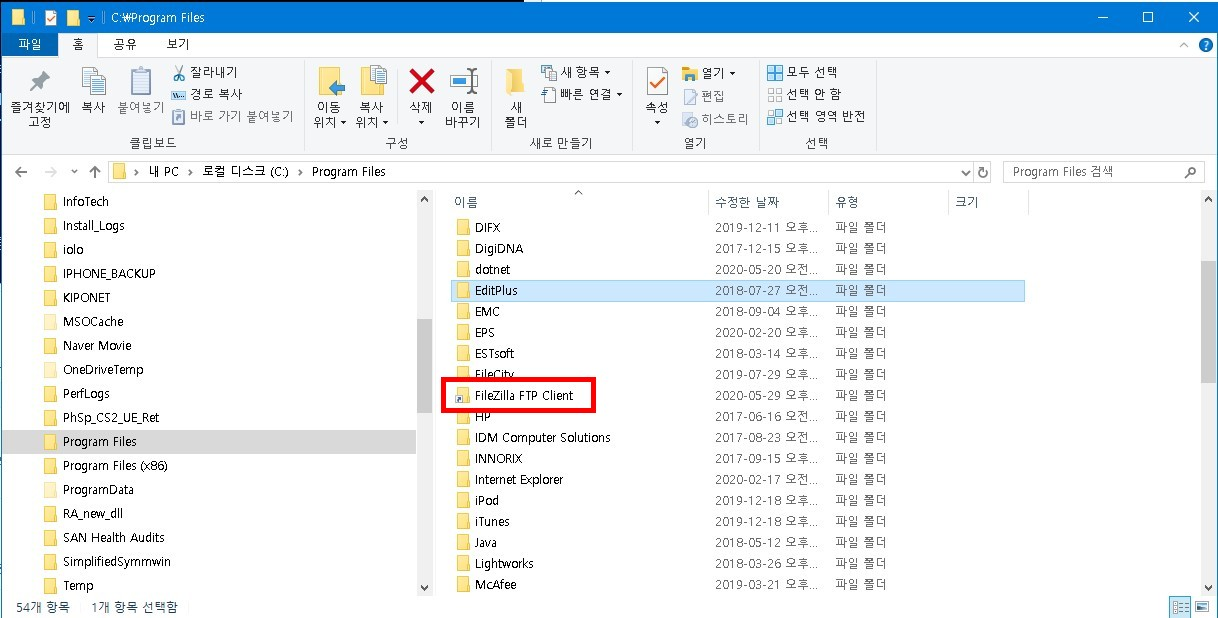Image resolution: width=1218 pixels, height=618 pixels.
Task: Click the Pin to Quick Access (즐겨찾기에 고정) icon
Action: (40, 81)
